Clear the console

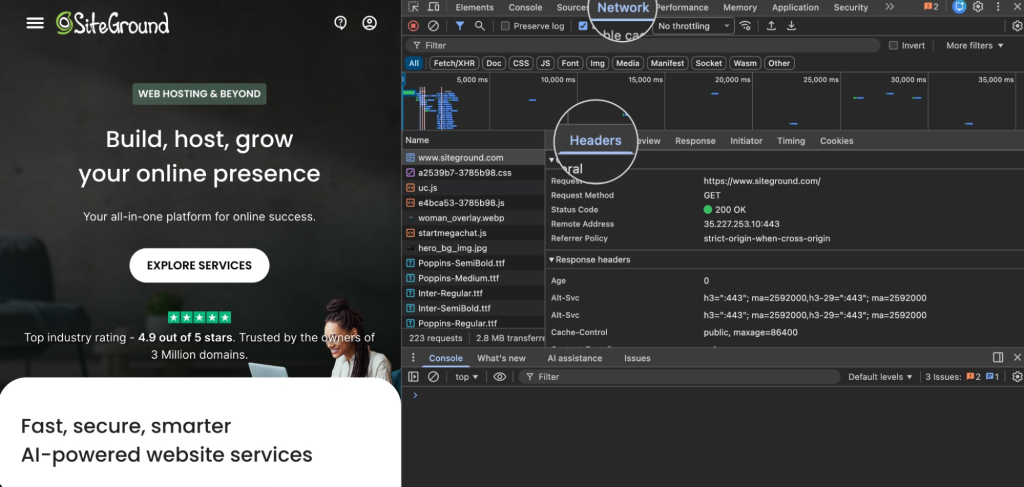pyautogui.click(x=433, y=377)
